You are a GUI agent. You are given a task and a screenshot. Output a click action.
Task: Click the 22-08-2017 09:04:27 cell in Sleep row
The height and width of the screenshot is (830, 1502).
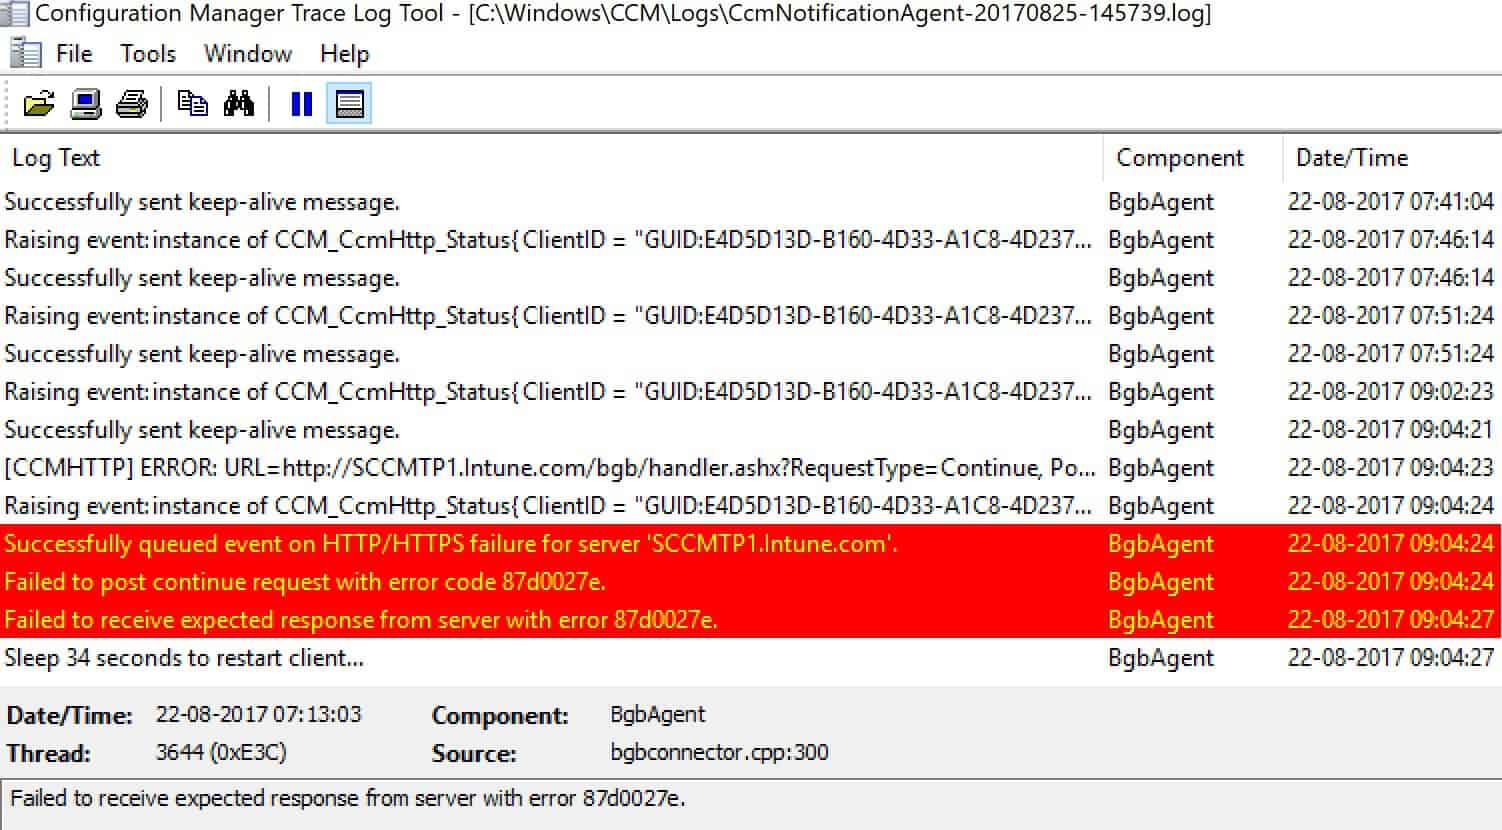click(1391, 658)
